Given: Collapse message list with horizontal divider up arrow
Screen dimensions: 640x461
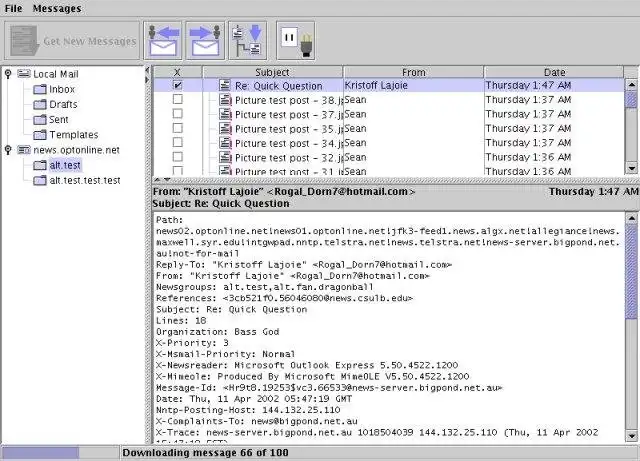Looking at the screenshot, I should click(x=157, y=180).
